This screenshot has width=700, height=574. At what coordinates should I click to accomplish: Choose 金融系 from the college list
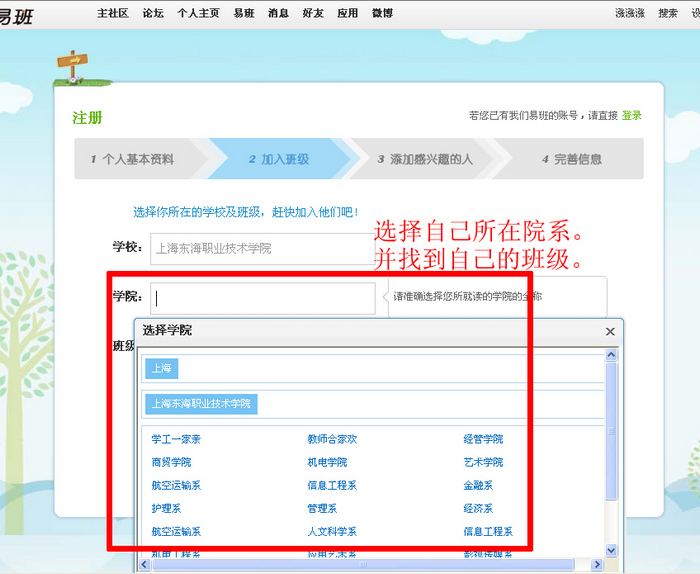[x=478, y=486]
